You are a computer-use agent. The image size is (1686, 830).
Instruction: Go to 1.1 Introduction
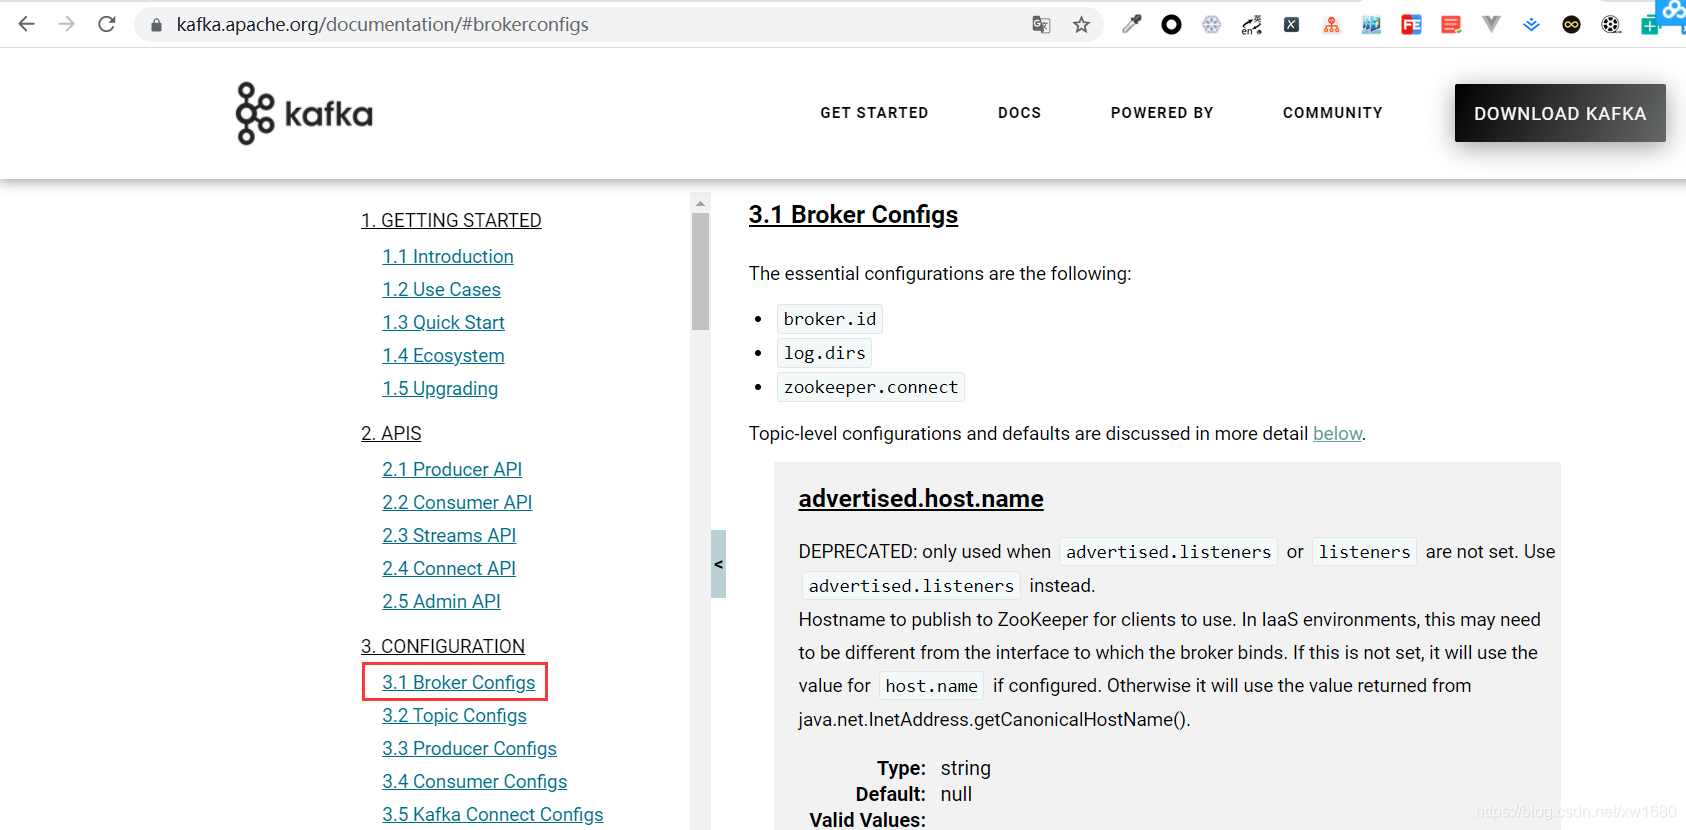click(448, 256)
